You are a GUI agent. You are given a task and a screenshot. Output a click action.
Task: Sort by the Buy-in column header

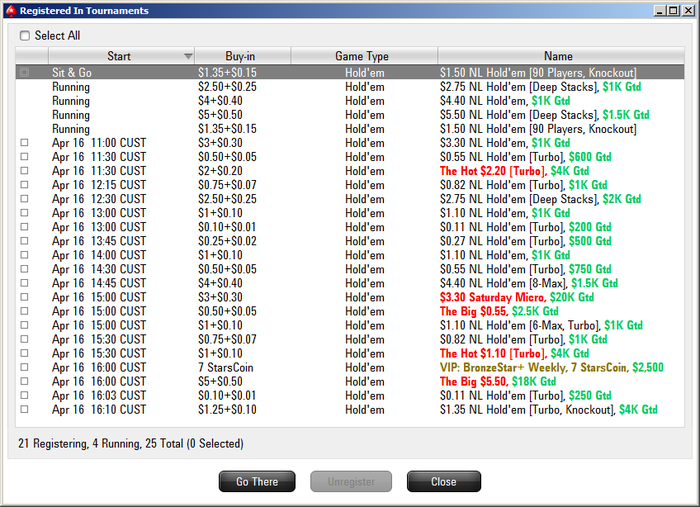[x=242, y=56]
